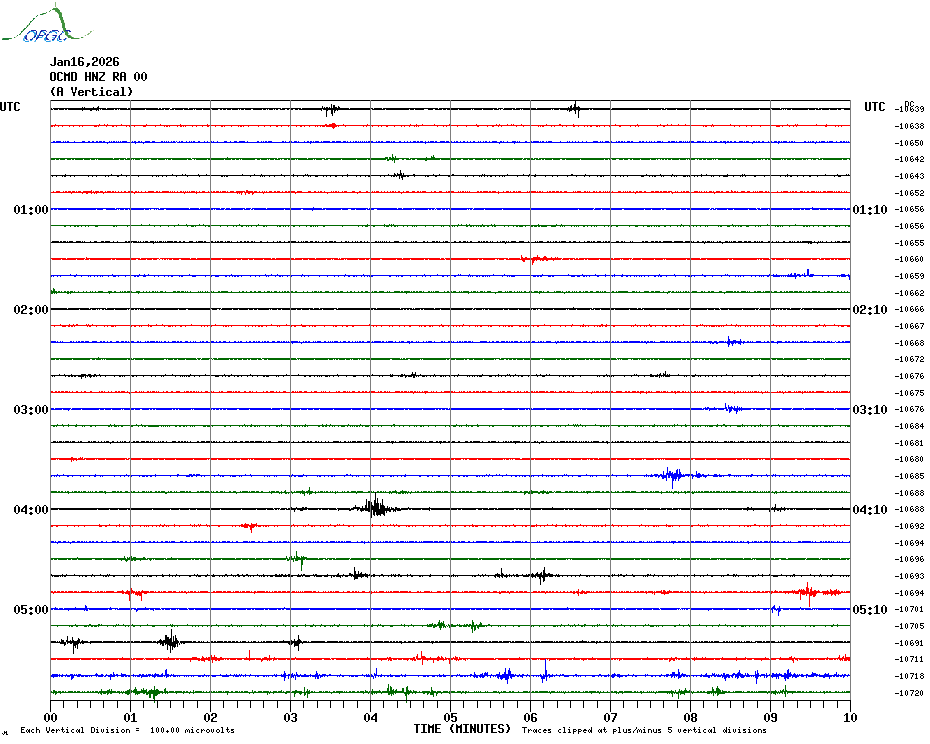Click the large black burst on 04:00 trace
Image resolution: width=930 pixels, height=744 pixels.
[375, 507]
